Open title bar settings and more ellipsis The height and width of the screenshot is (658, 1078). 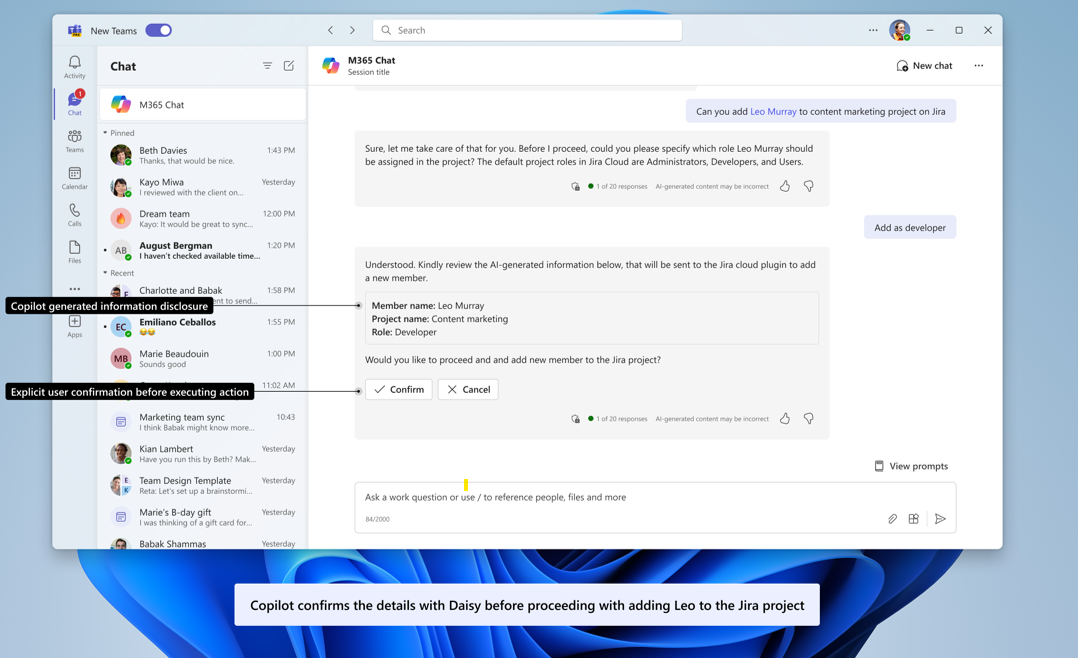(x=873, y=30)
